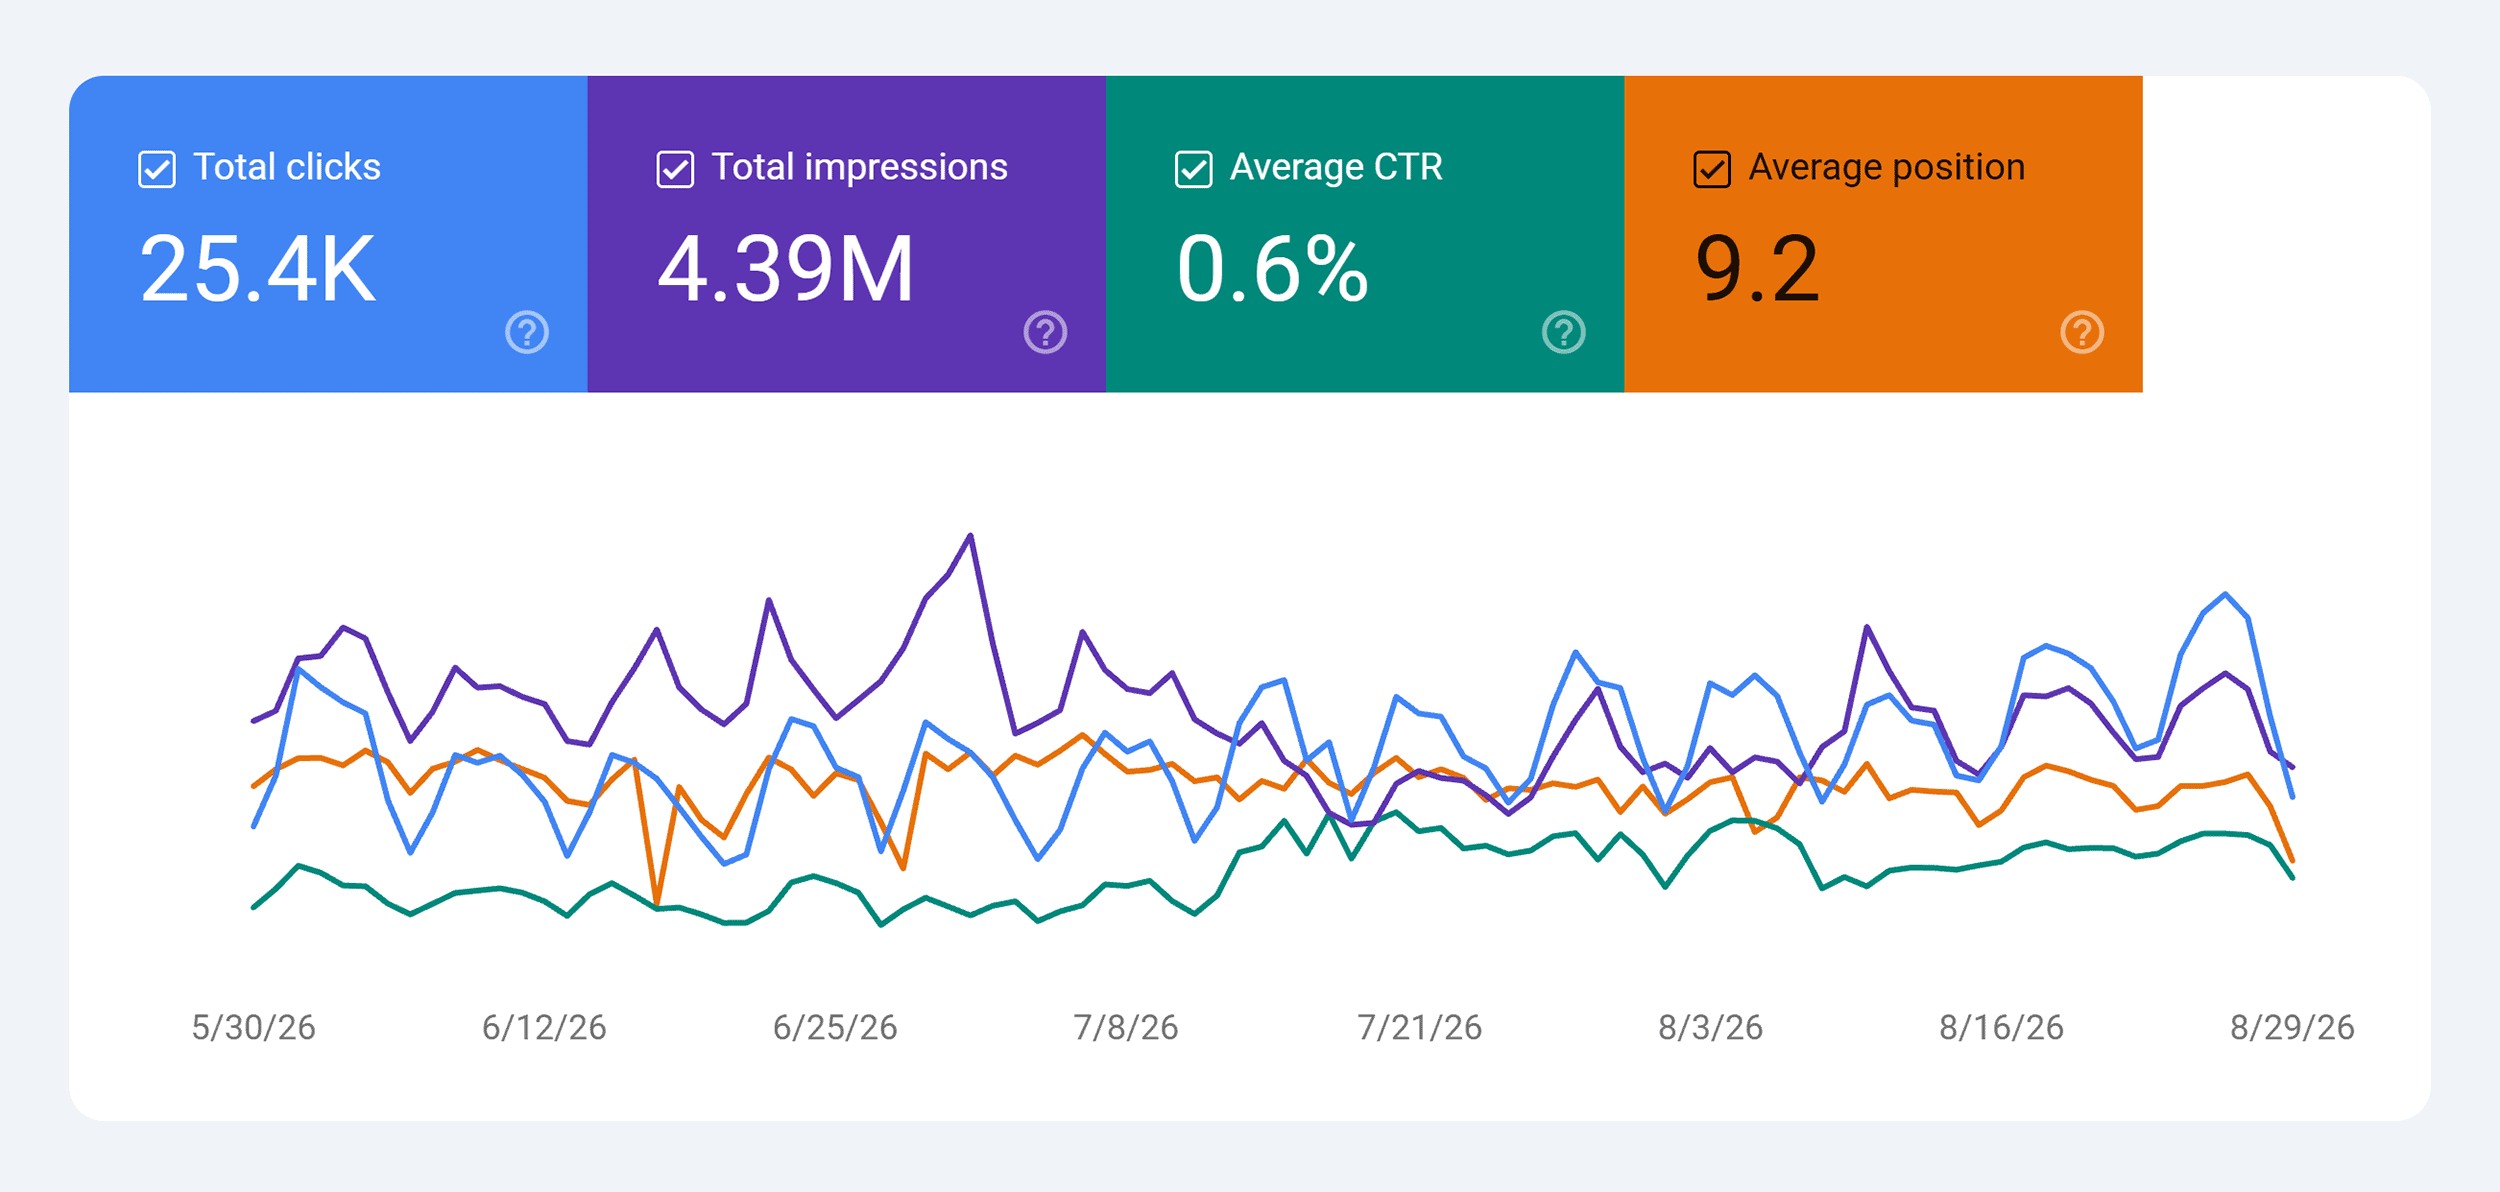Screen dimensions: 2500x1192
Task: Toggle the Average position checkbox
Action: coord(1712,169)
